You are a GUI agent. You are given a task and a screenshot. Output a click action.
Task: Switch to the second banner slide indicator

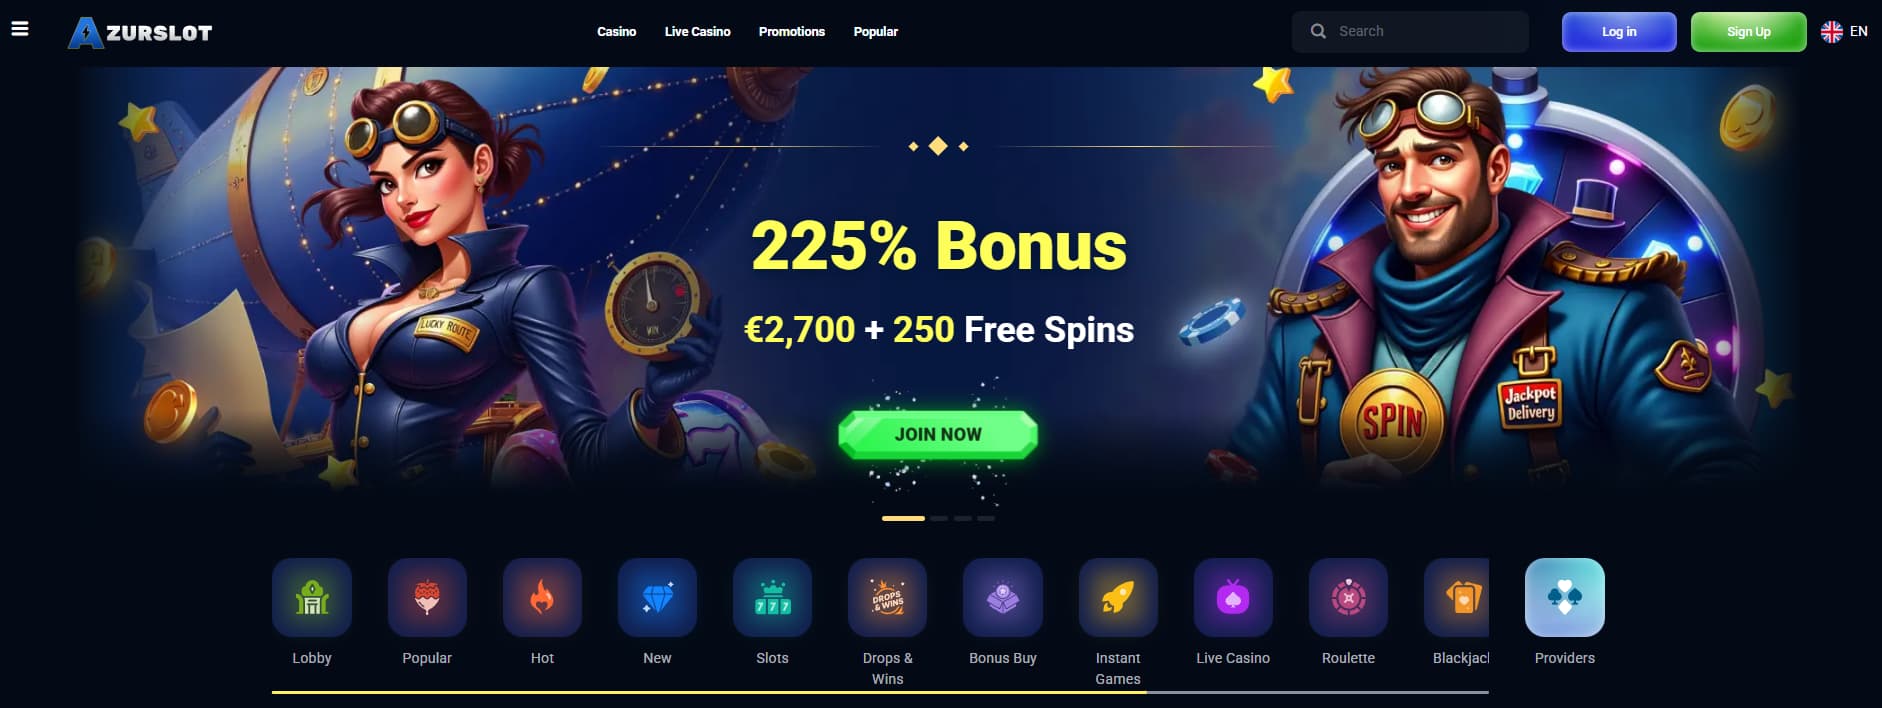939,518
